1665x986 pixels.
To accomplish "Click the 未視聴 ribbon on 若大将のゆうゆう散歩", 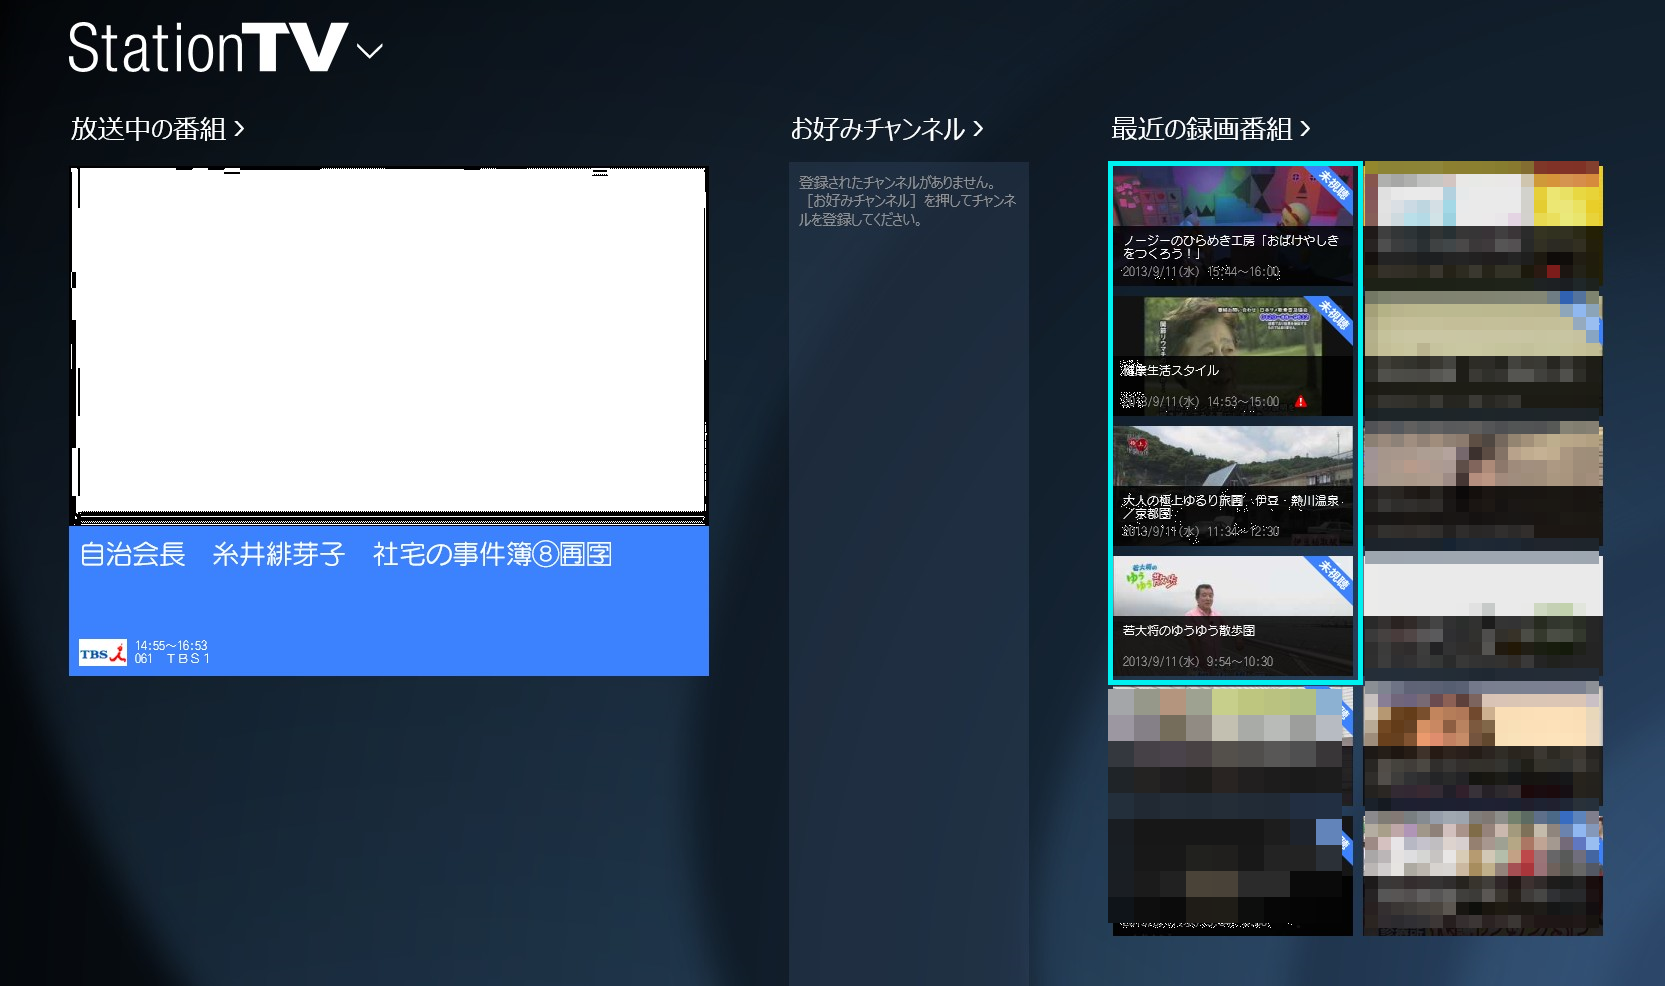I will pyautogui.click(x=1333, y=577).
